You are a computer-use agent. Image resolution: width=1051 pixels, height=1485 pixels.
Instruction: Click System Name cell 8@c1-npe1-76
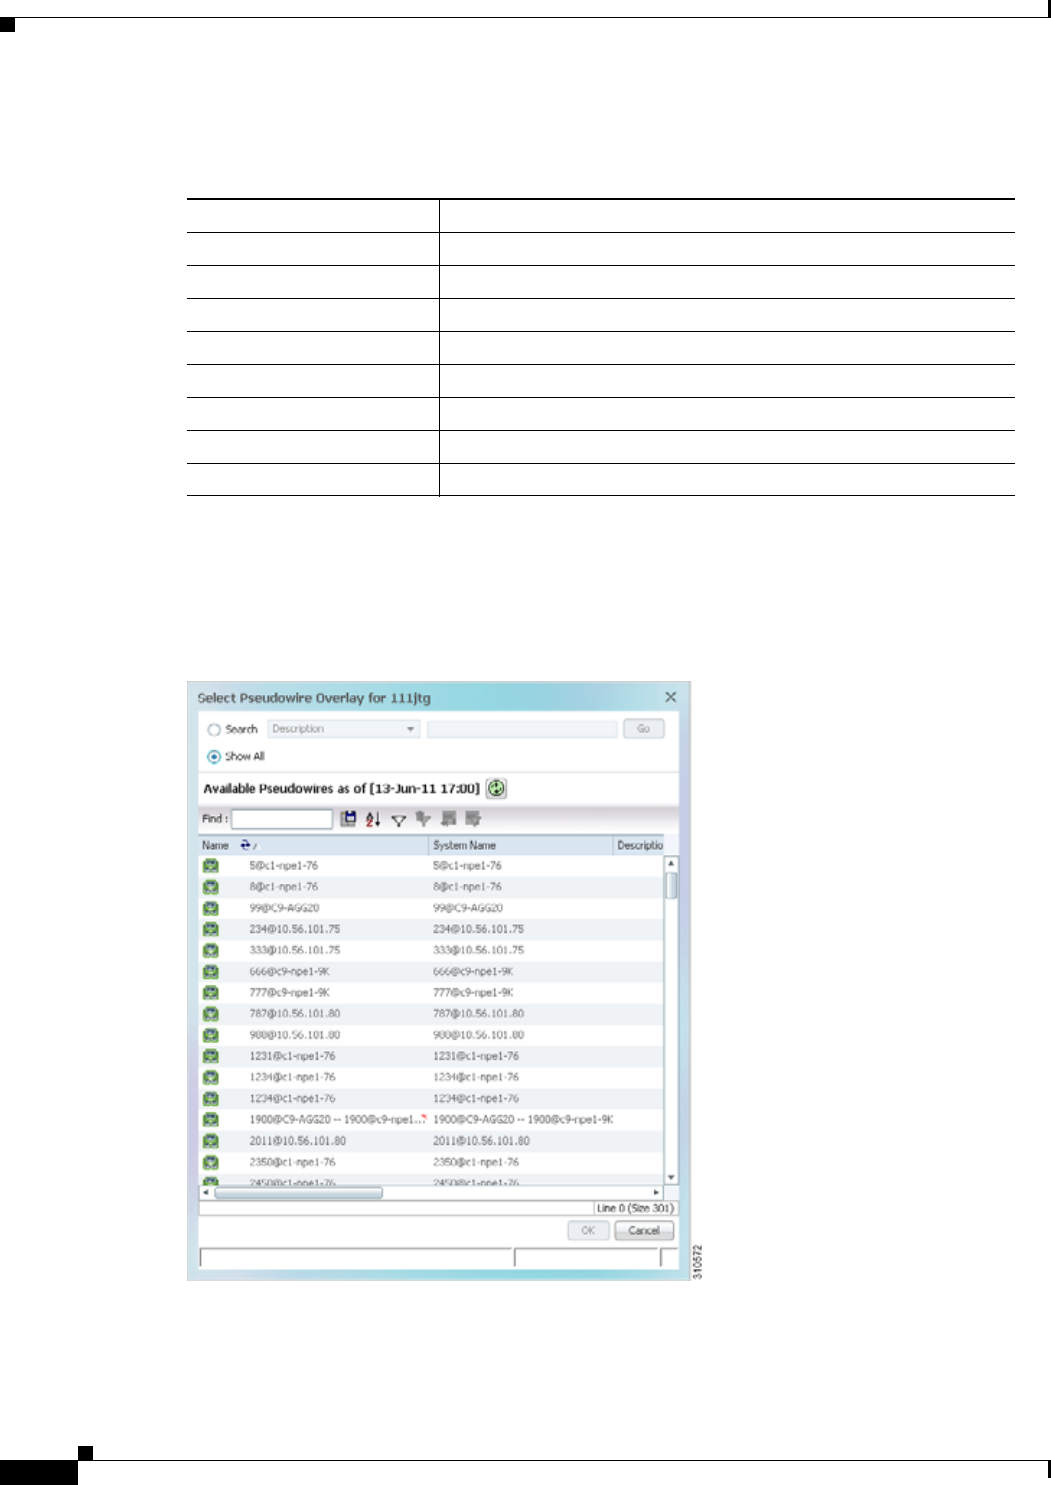pos(468,887)
